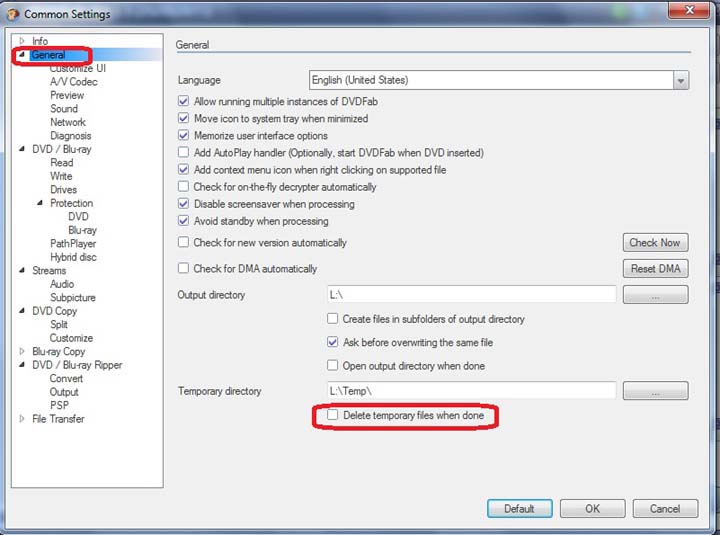Select Streams category

tap(49, 270)
